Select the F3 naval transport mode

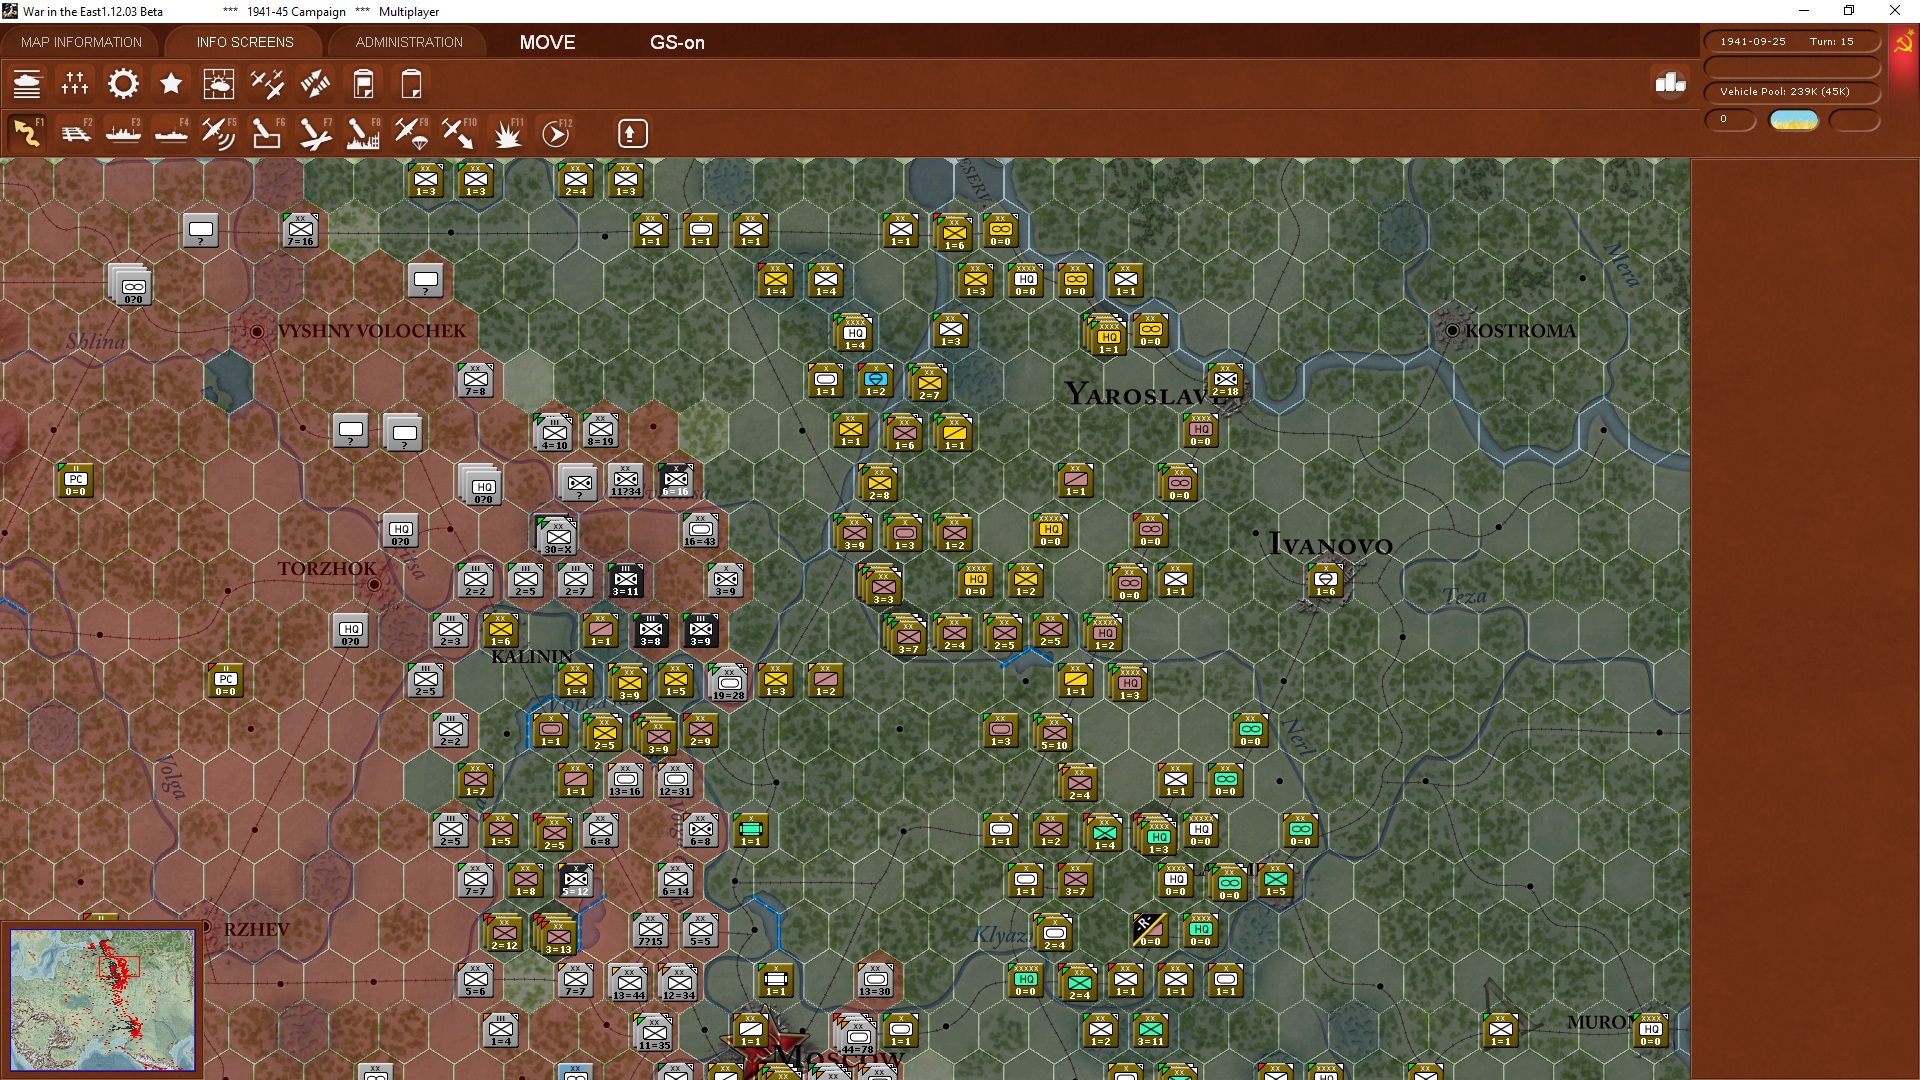(123, 133)
